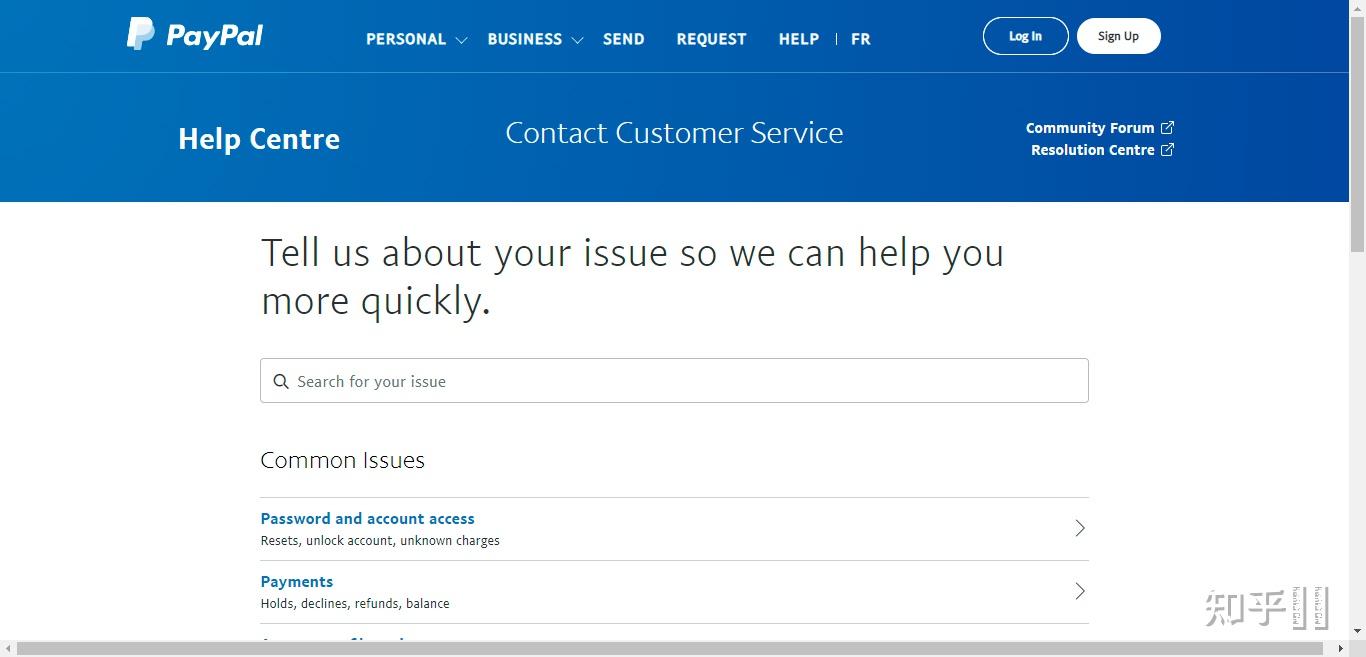
Task: Open the SEND menu item
Action: 623,39
